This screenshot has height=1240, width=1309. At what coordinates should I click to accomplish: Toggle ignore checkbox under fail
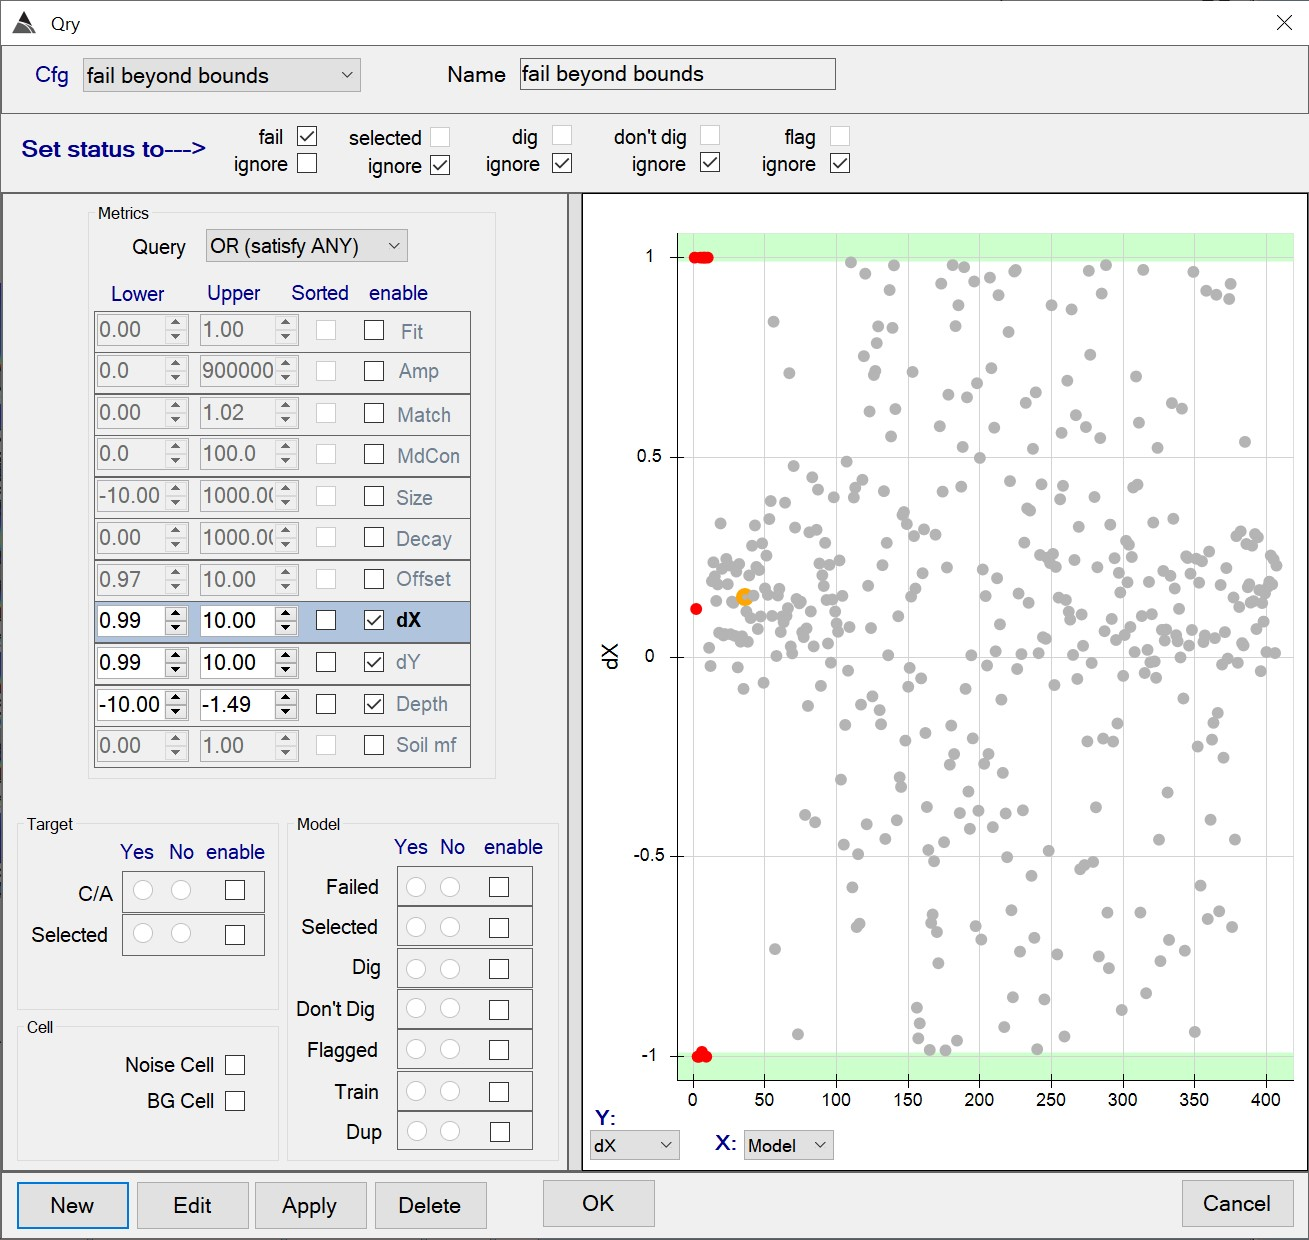point(307,163)
